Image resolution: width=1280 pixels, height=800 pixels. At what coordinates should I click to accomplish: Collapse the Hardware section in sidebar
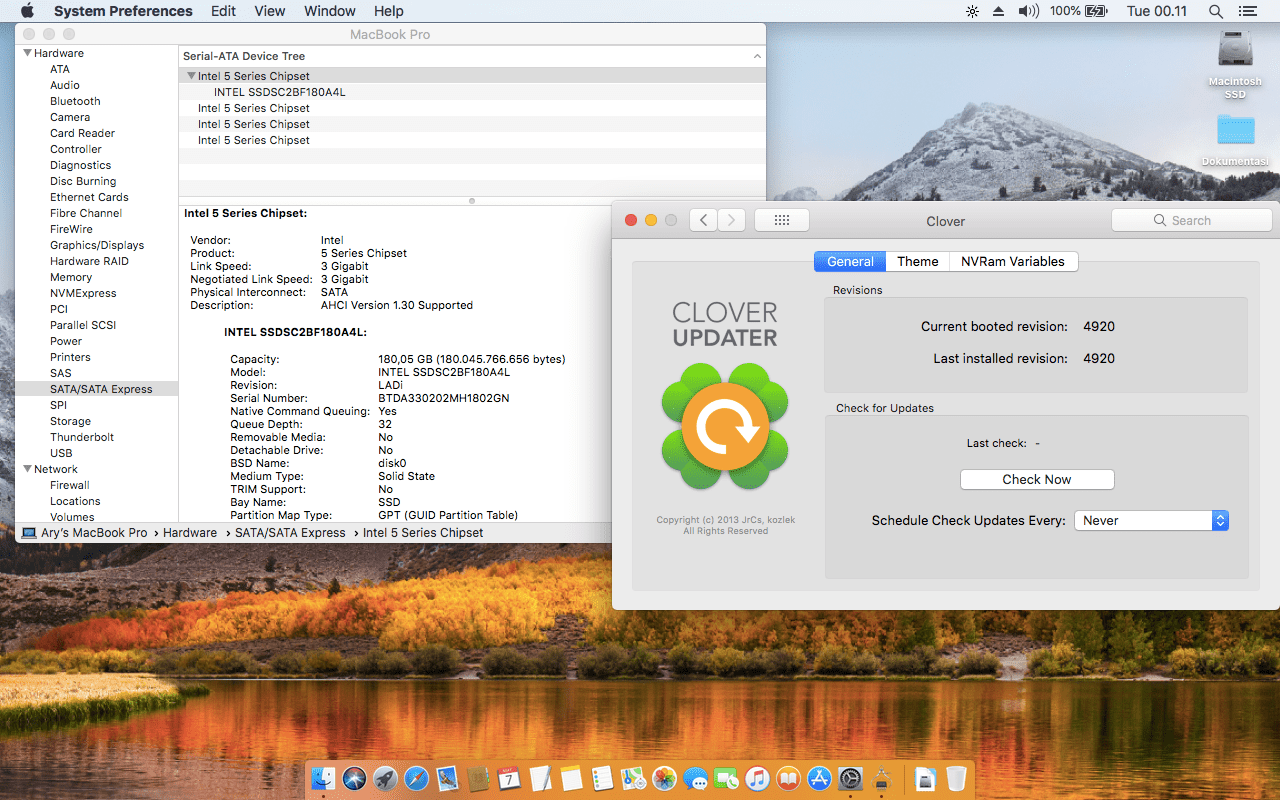(28, 53)
